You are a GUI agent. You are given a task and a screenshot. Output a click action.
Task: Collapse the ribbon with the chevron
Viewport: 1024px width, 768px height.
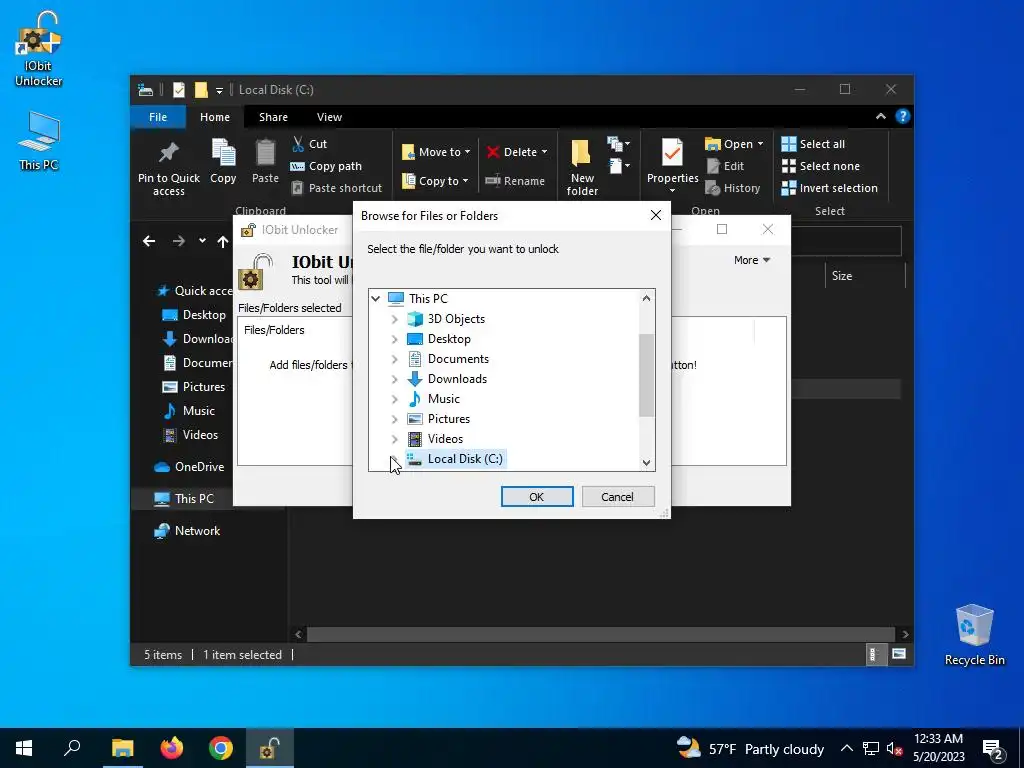click(x=880, y=116)
